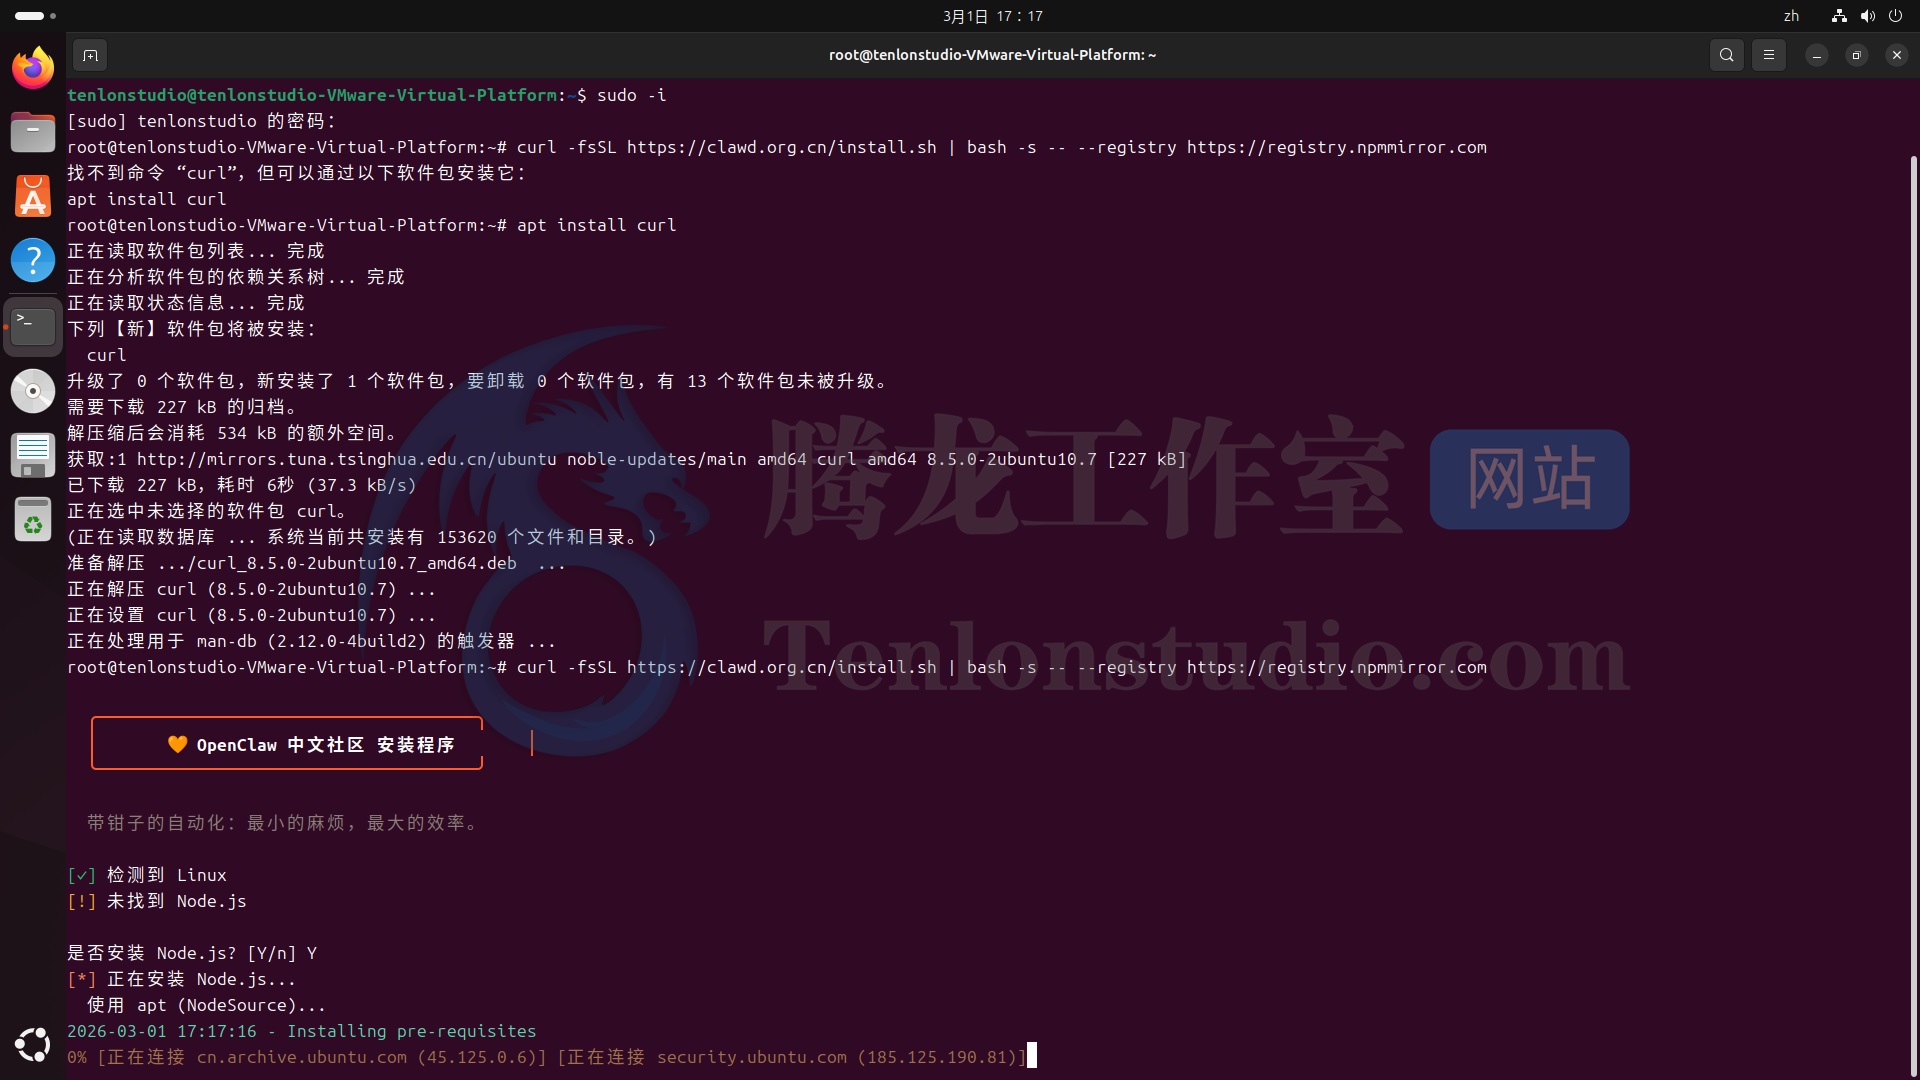Click the terminal vertical scrollbar
The width and height of the screenshot is (1920, 1080).
click(1913, 600)
